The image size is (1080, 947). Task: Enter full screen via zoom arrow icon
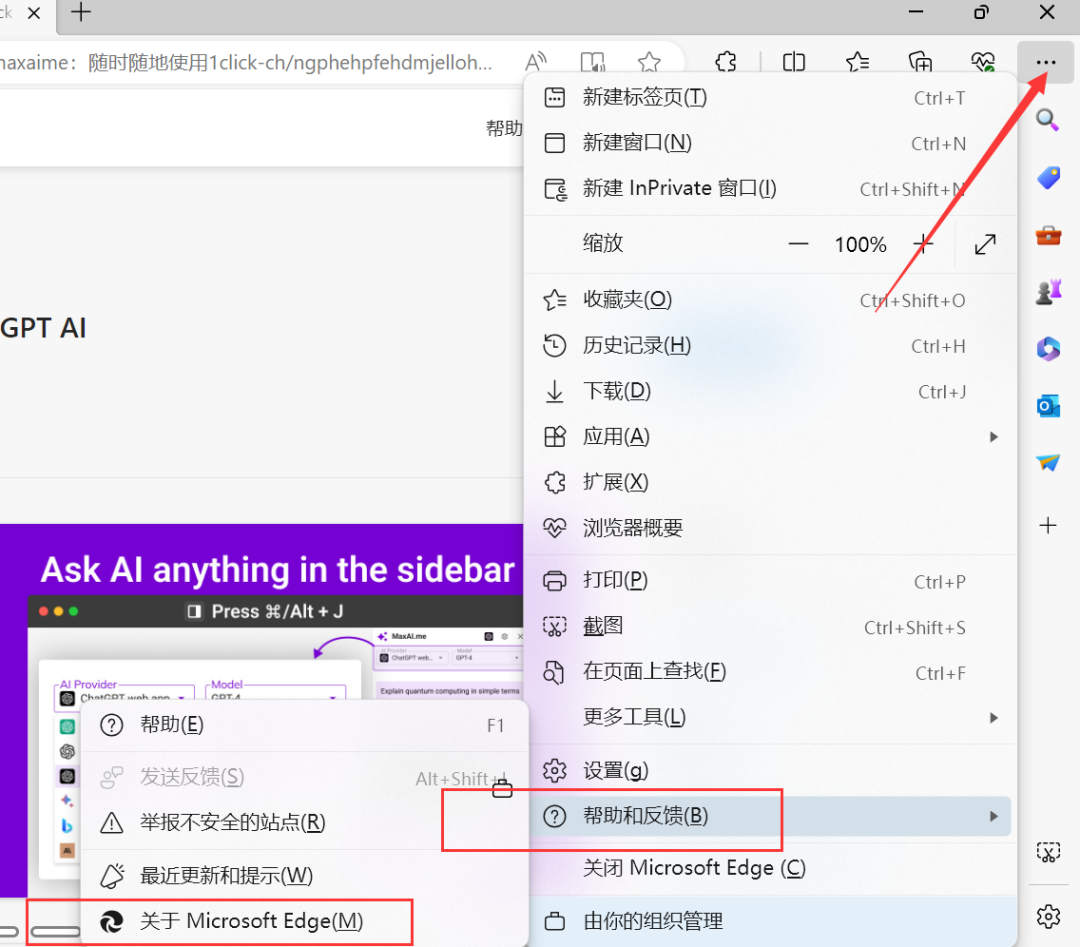[985, 244]
